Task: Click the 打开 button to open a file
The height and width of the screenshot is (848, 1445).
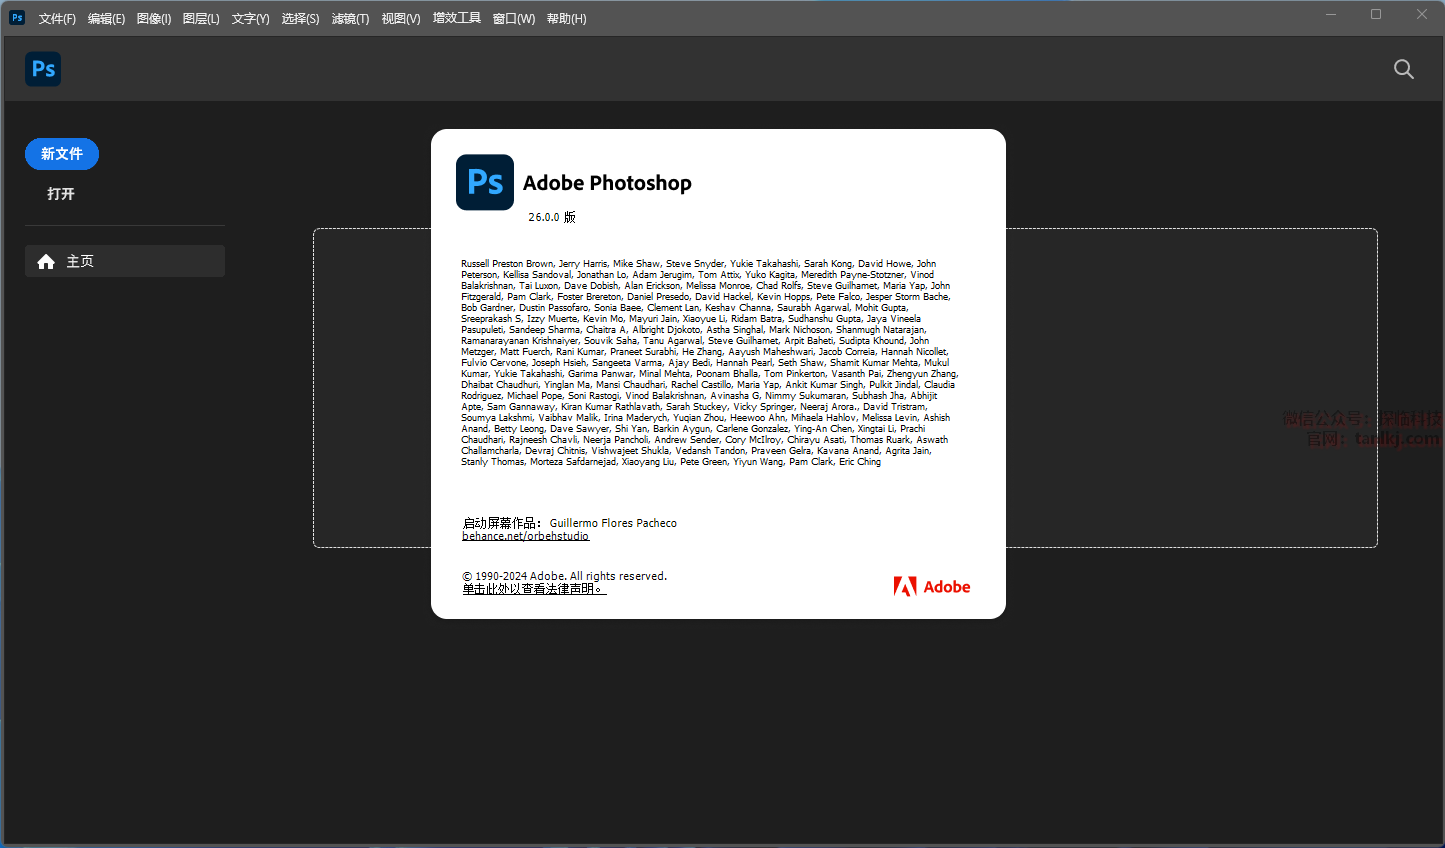Action: [61, 194]
